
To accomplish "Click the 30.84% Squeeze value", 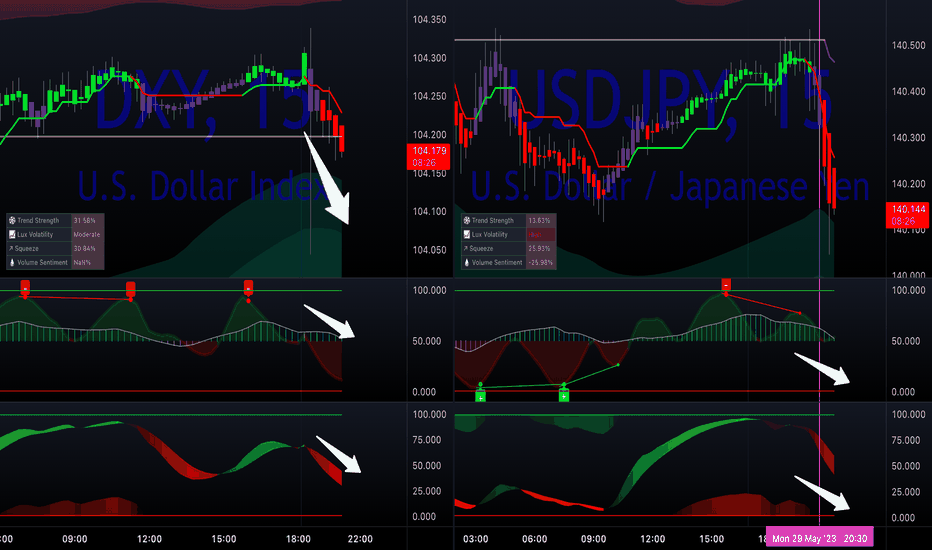I will coord(84,249).
